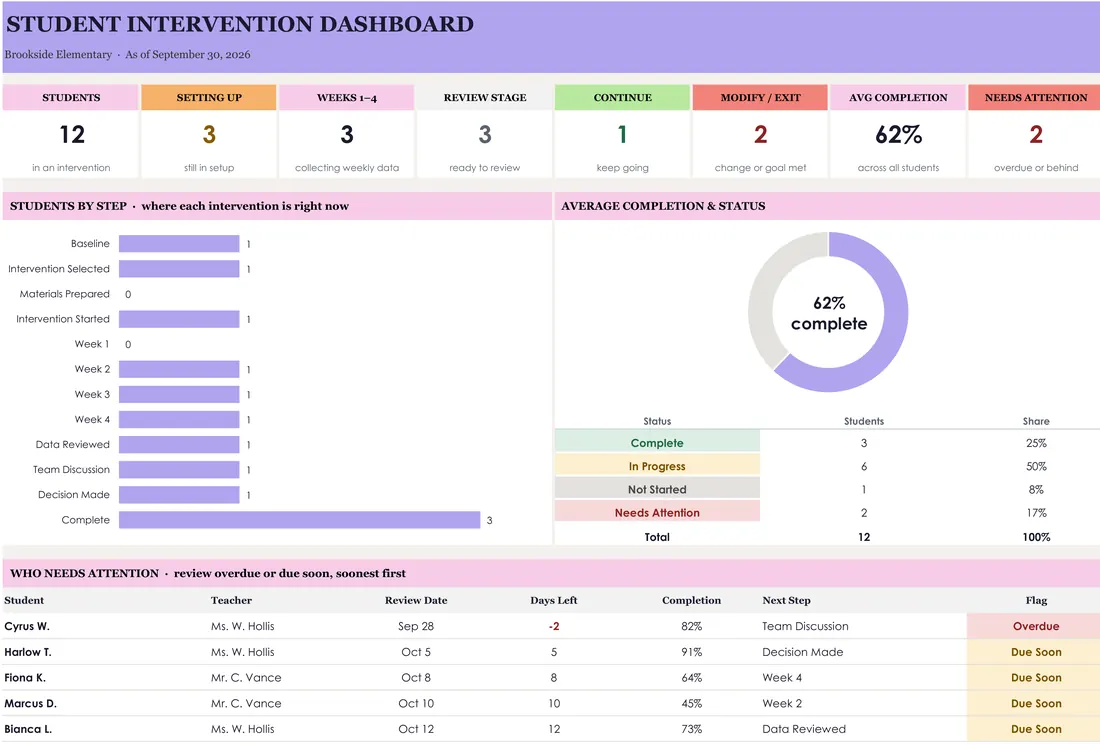This screenshot has width=1100, height=745.
Task: Click the Intervention Started bar
Action: [x=179, y=319]
